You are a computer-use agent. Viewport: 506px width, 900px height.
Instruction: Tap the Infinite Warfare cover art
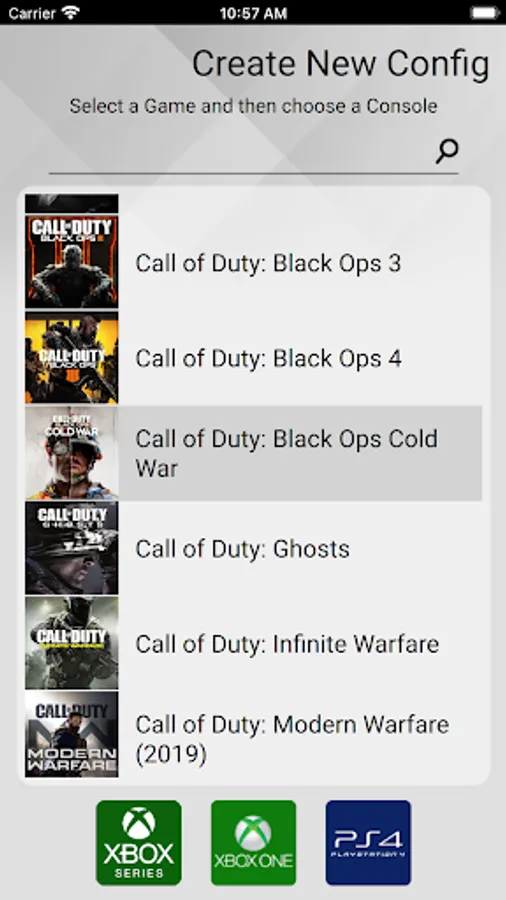pyautogui.click(x=72, y=643)
